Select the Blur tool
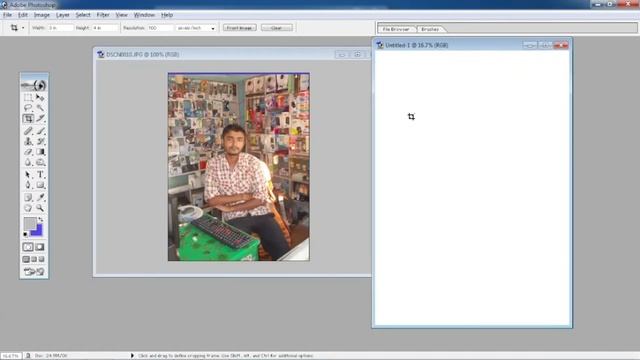The width and height of the screenshot is (640, 360). pos(28,162)
